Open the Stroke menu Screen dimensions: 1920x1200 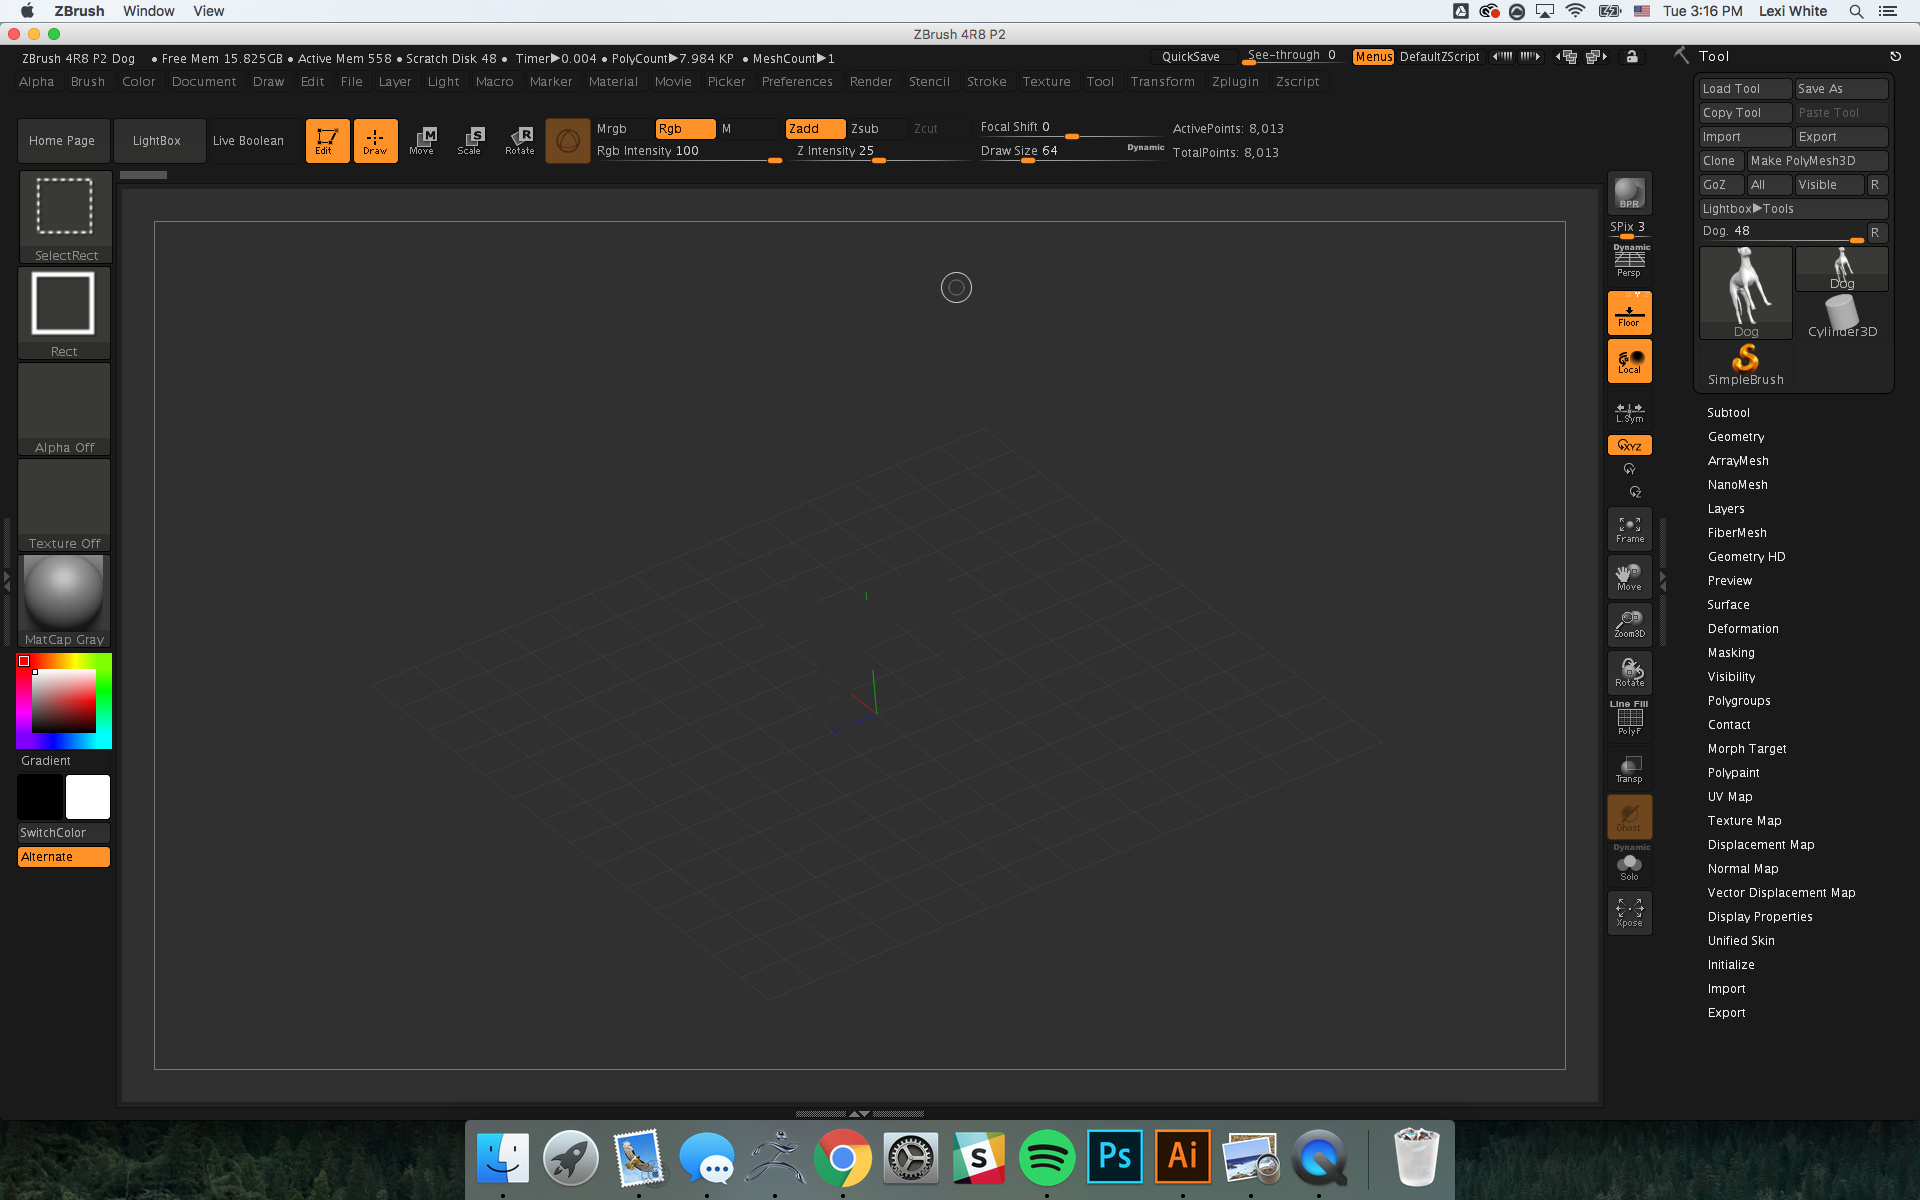tap(986, 82)
